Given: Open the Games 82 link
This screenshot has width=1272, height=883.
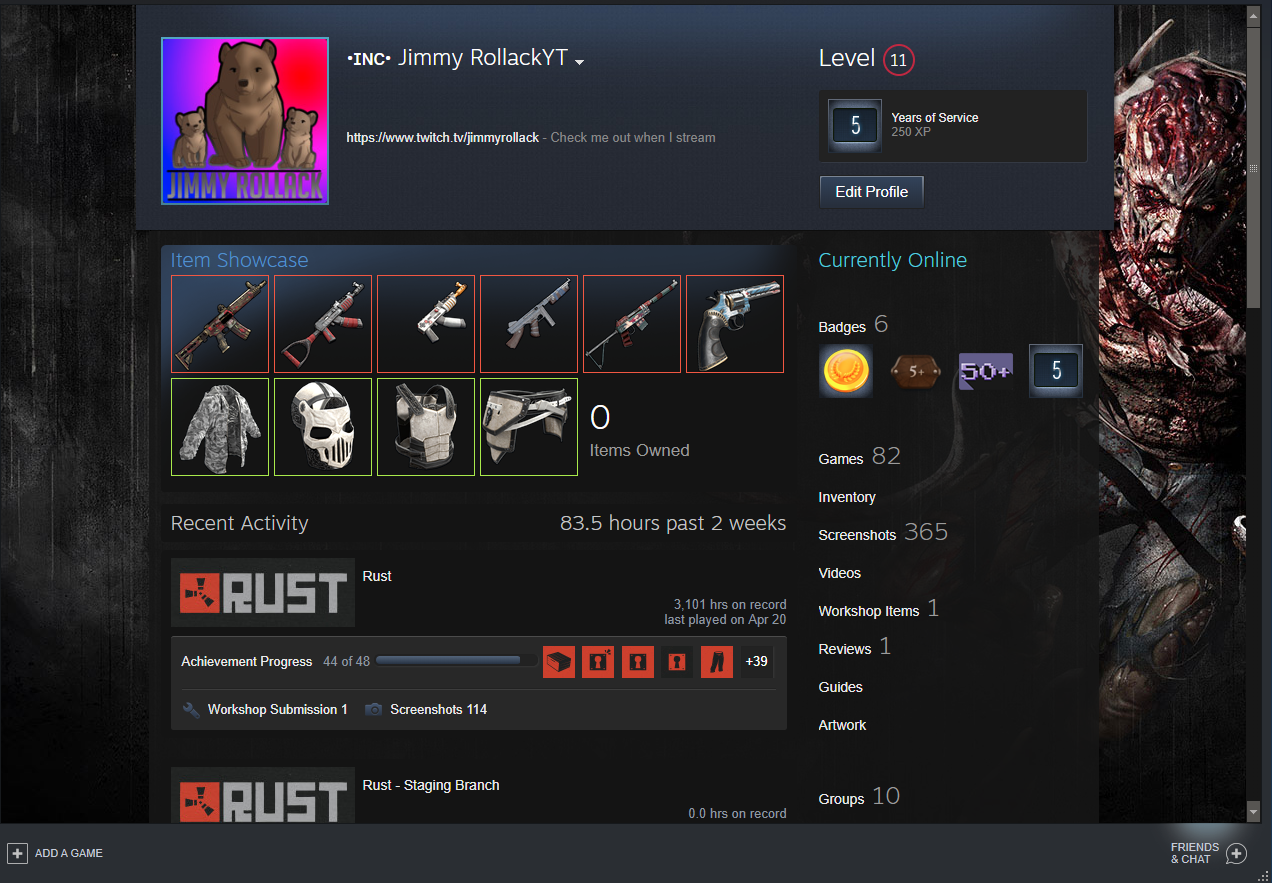Looking at the screenshot, I should 859,457.
